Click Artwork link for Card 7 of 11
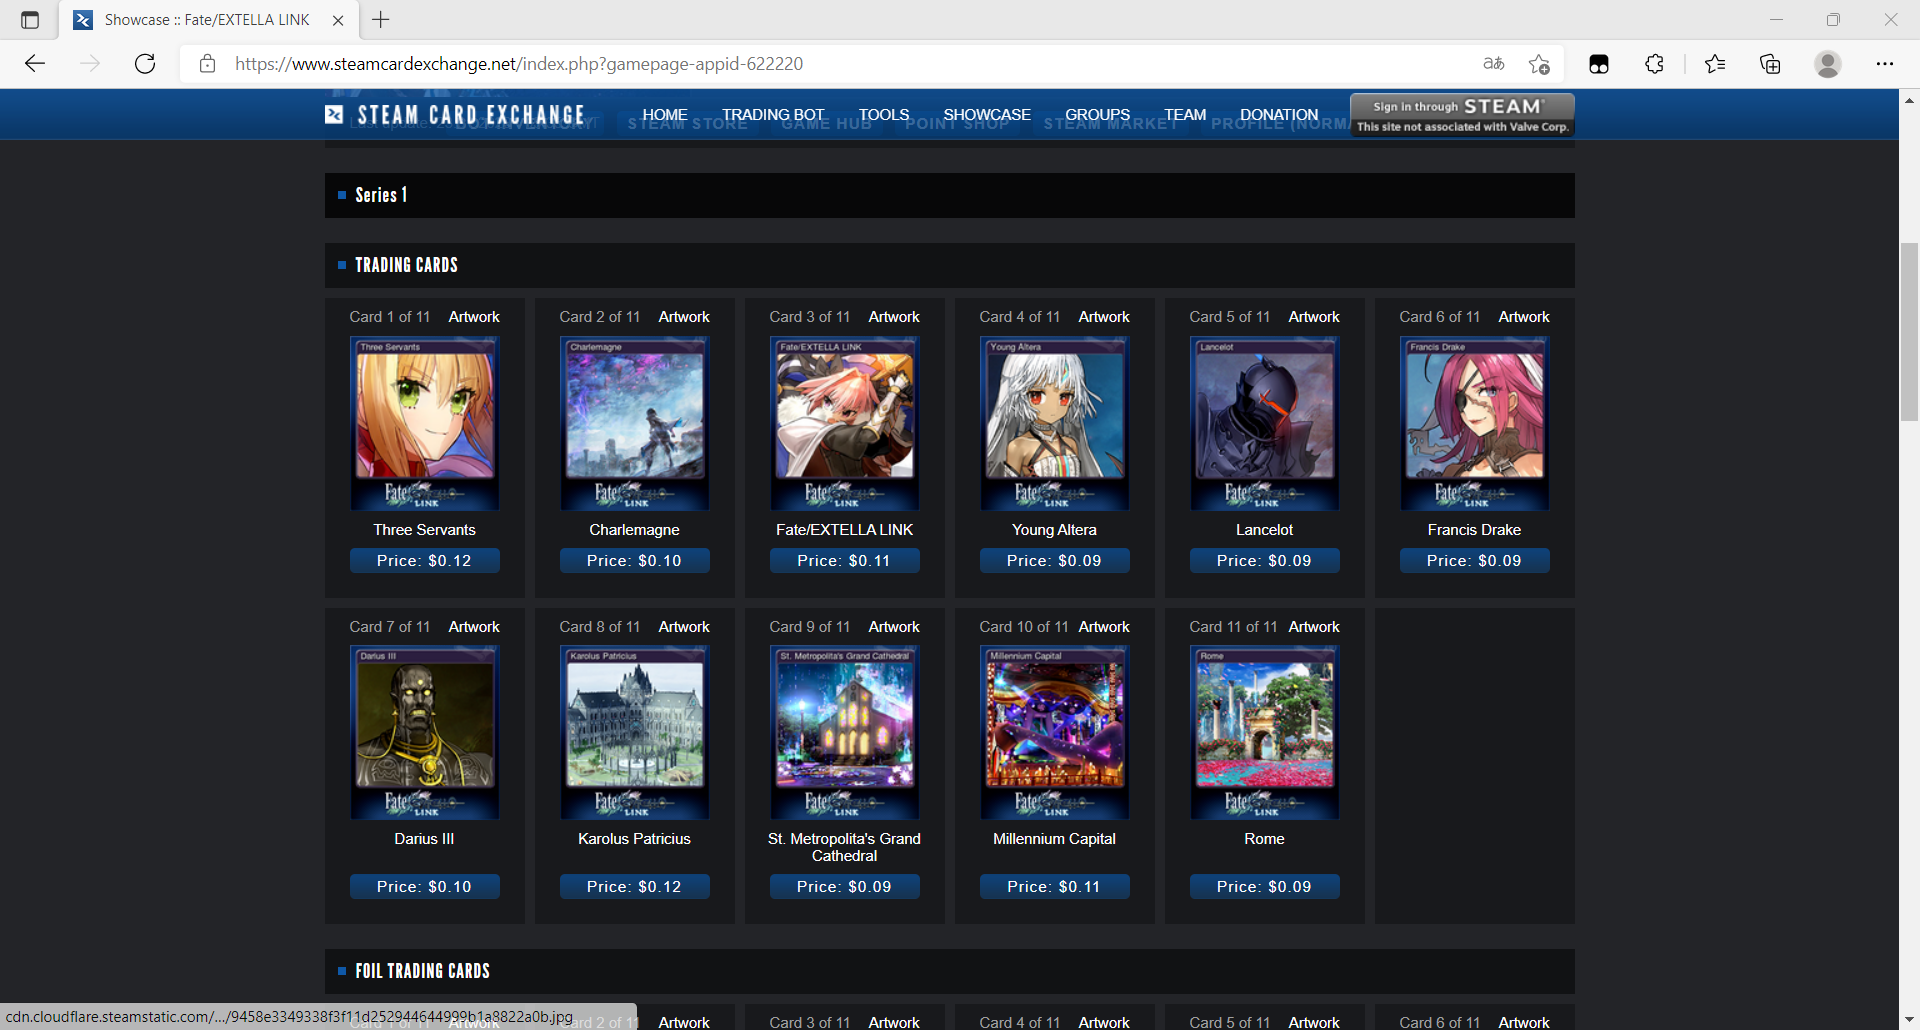The height and width of the screenshot is (1030, 1920). click(x=474, y=627)
